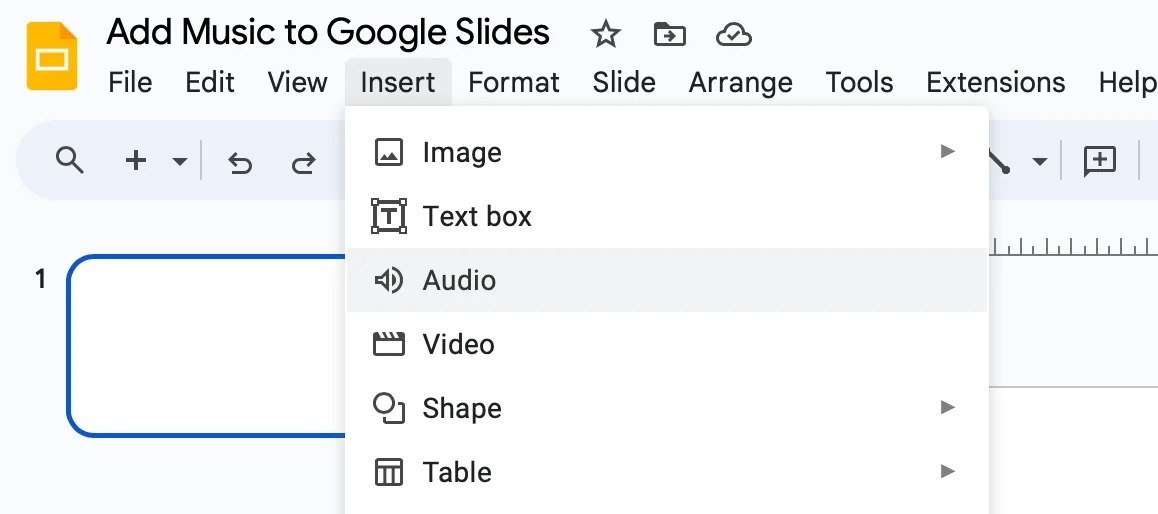Choose Image from the Insert menu
Image resolution: width=1158 pixels, height=514 pixels.
coord(667,153)
